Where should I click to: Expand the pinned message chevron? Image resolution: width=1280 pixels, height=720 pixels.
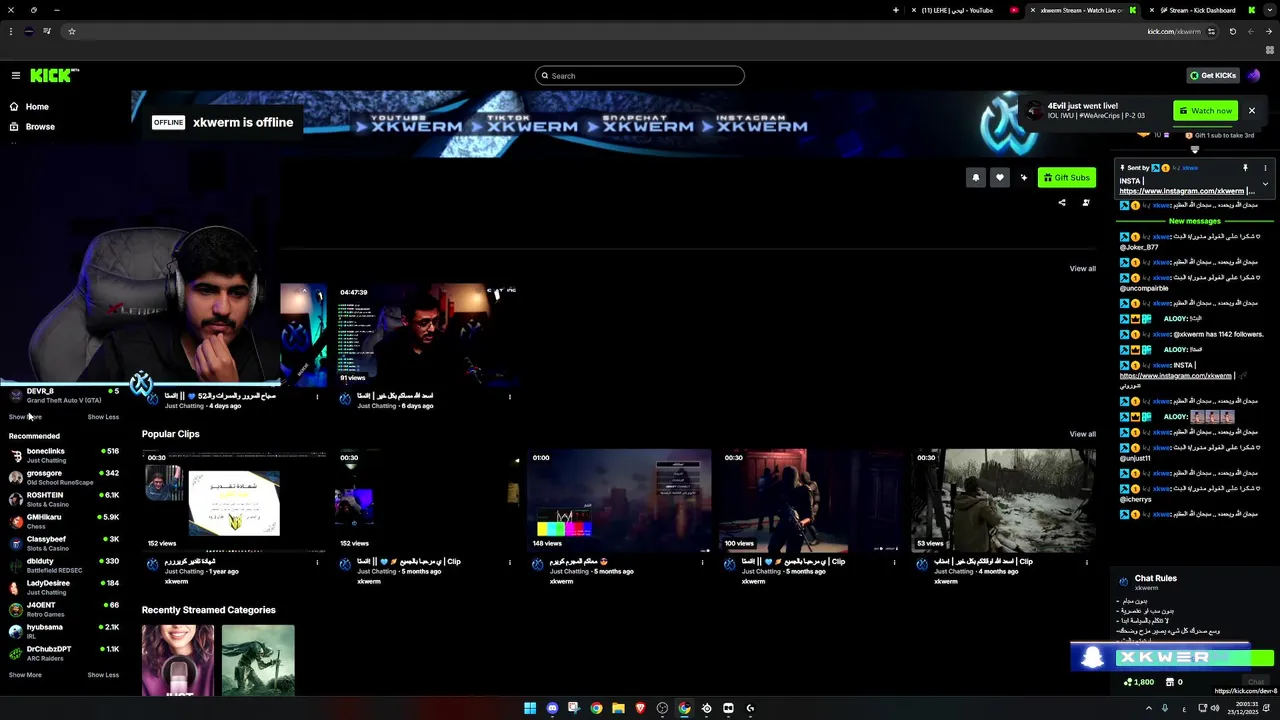pos(1265,184)
